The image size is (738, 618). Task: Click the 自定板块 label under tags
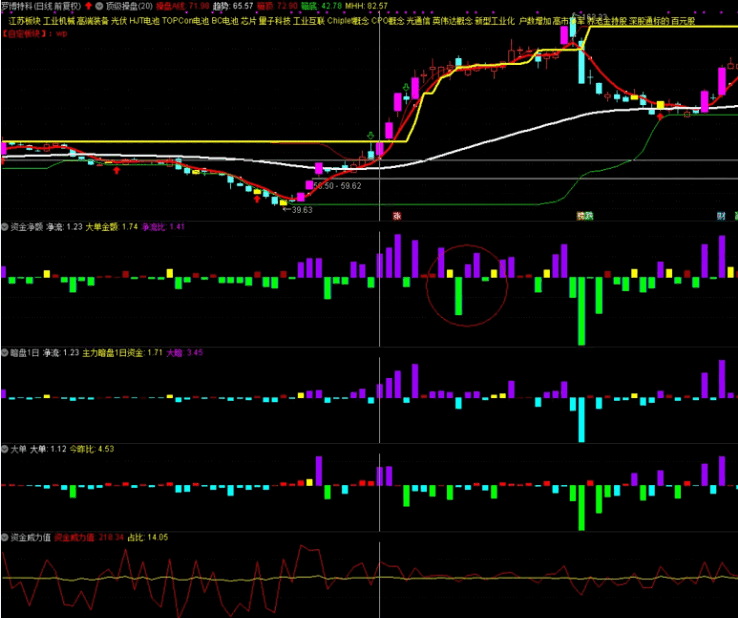click(x=26, y=34)
